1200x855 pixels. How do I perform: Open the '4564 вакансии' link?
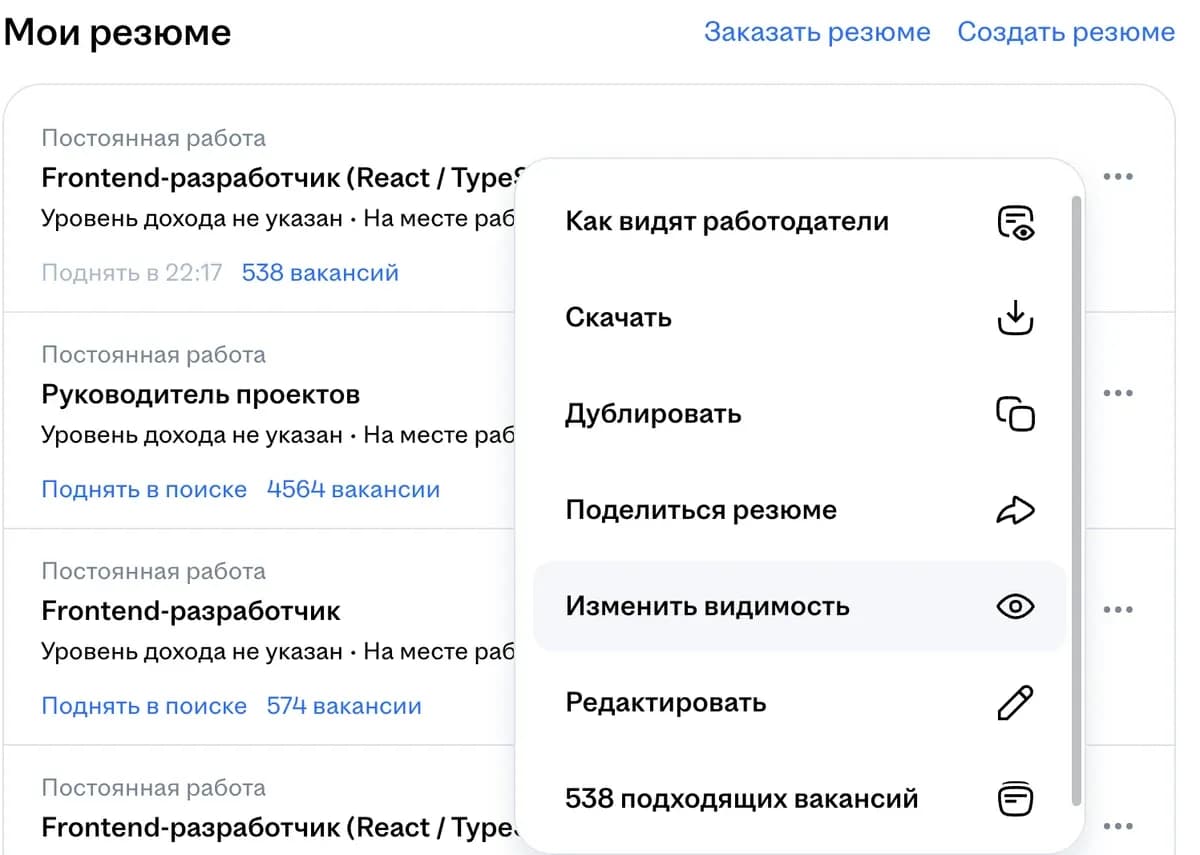coord(353,489)
